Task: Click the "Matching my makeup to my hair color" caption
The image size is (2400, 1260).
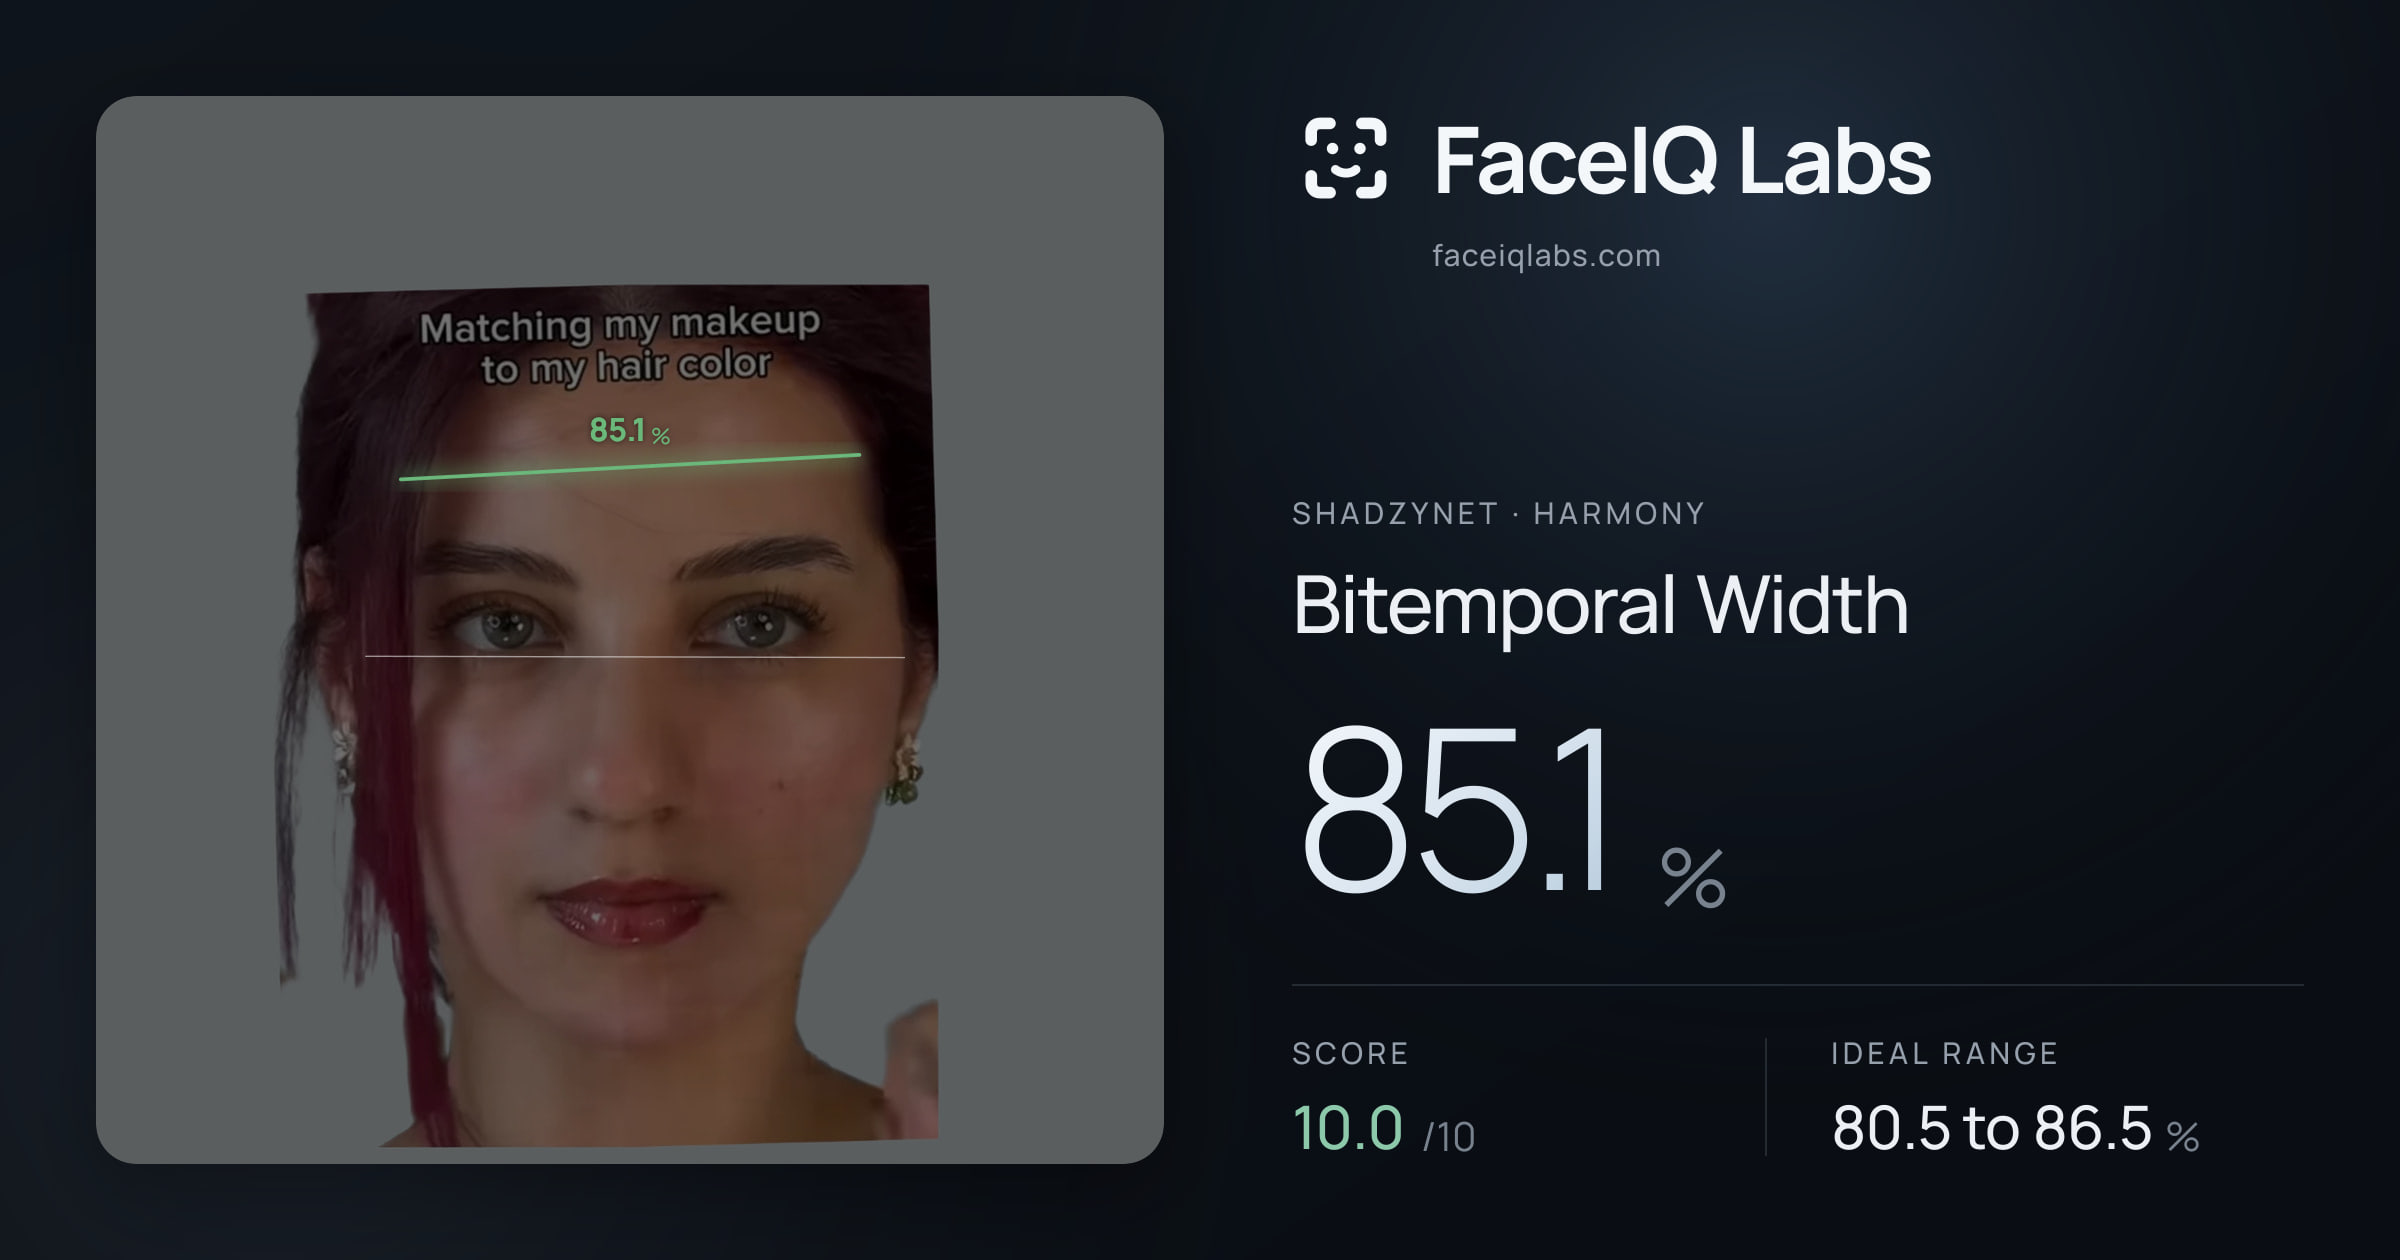Action: coord(622,345)
